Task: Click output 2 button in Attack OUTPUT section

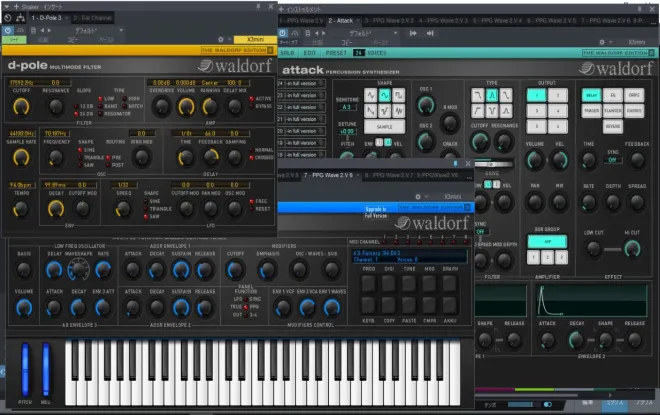Action: [x=558, y=96]
